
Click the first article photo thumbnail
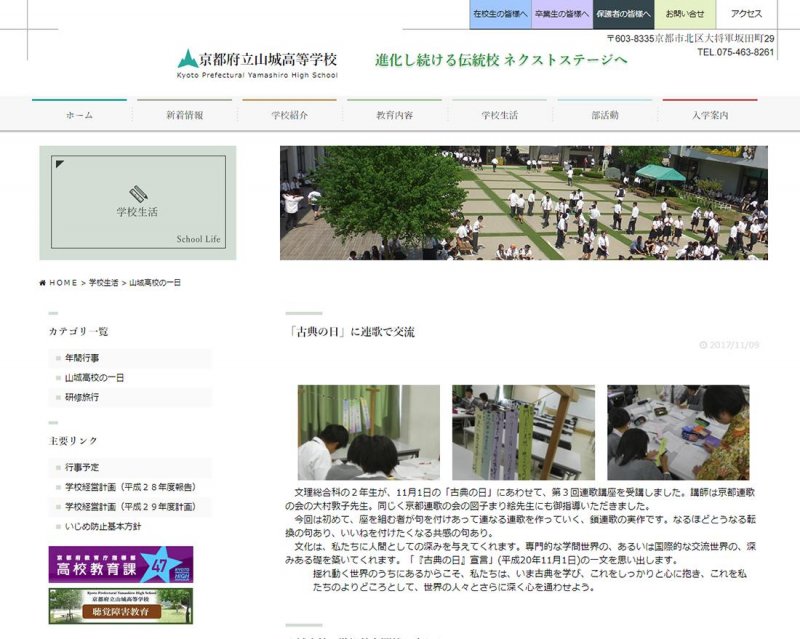pyautogui.click(x=368, y=432)
